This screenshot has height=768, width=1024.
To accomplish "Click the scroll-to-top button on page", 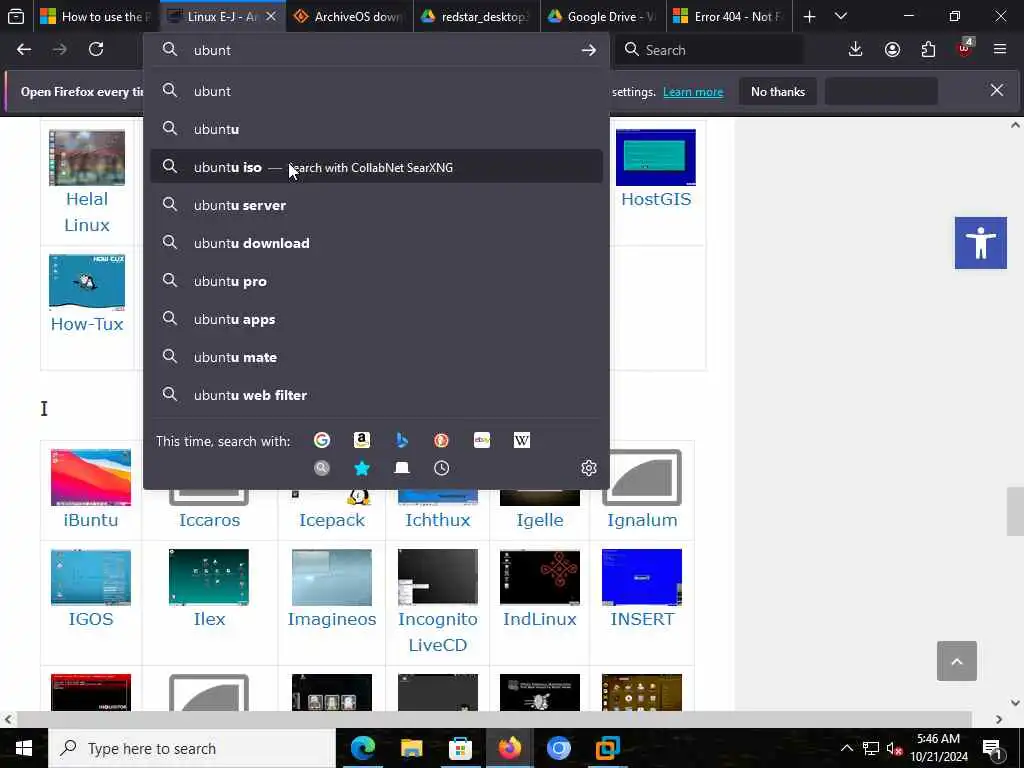I will pyautogui.click(x=957, y=661).
